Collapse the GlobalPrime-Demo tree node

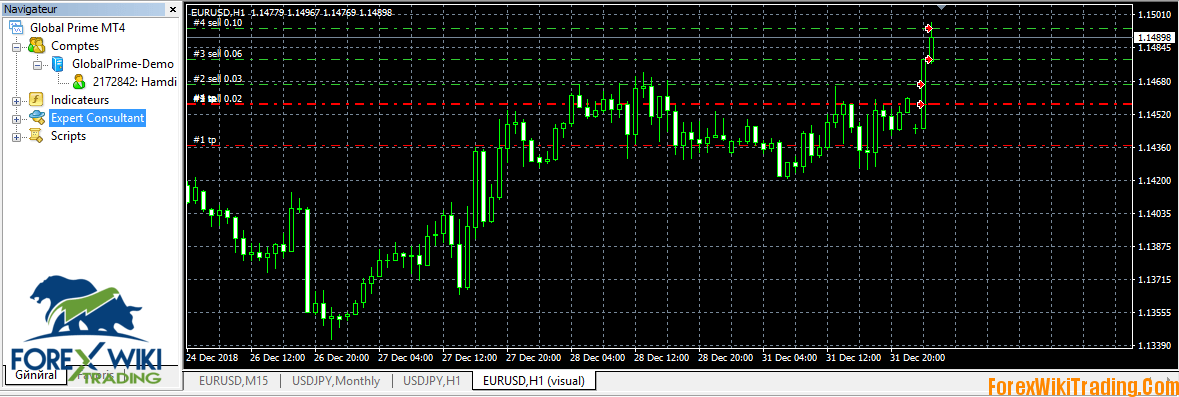[x=37, y=65]
